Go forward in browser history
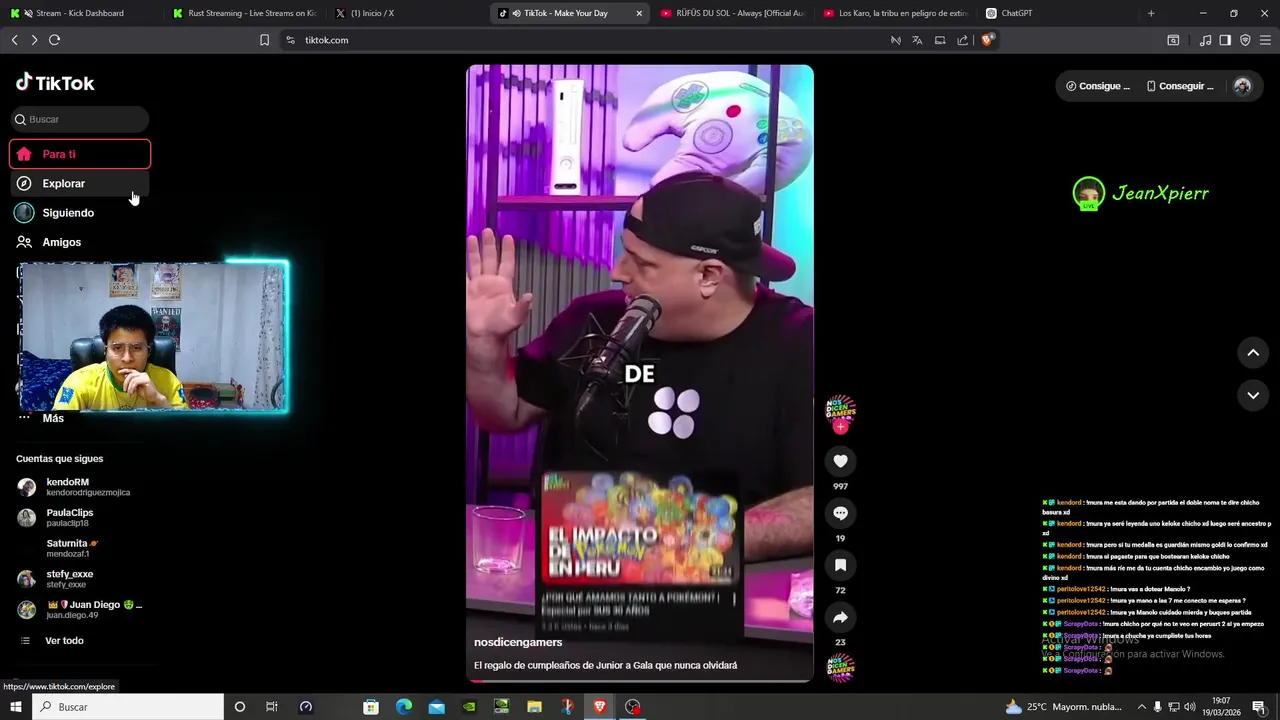Image resolution: width=1280 pixels, height=720 pixels. click(x=34, y=40)
